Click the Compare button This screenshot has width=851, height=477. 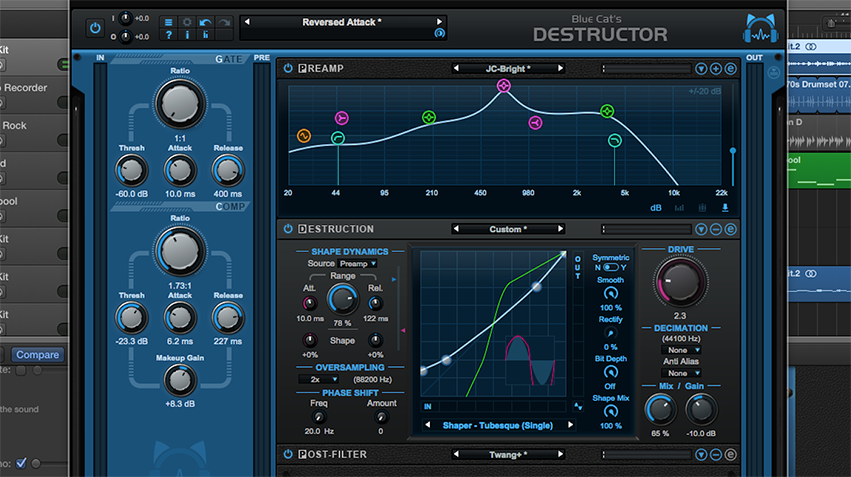click(38, 354)
